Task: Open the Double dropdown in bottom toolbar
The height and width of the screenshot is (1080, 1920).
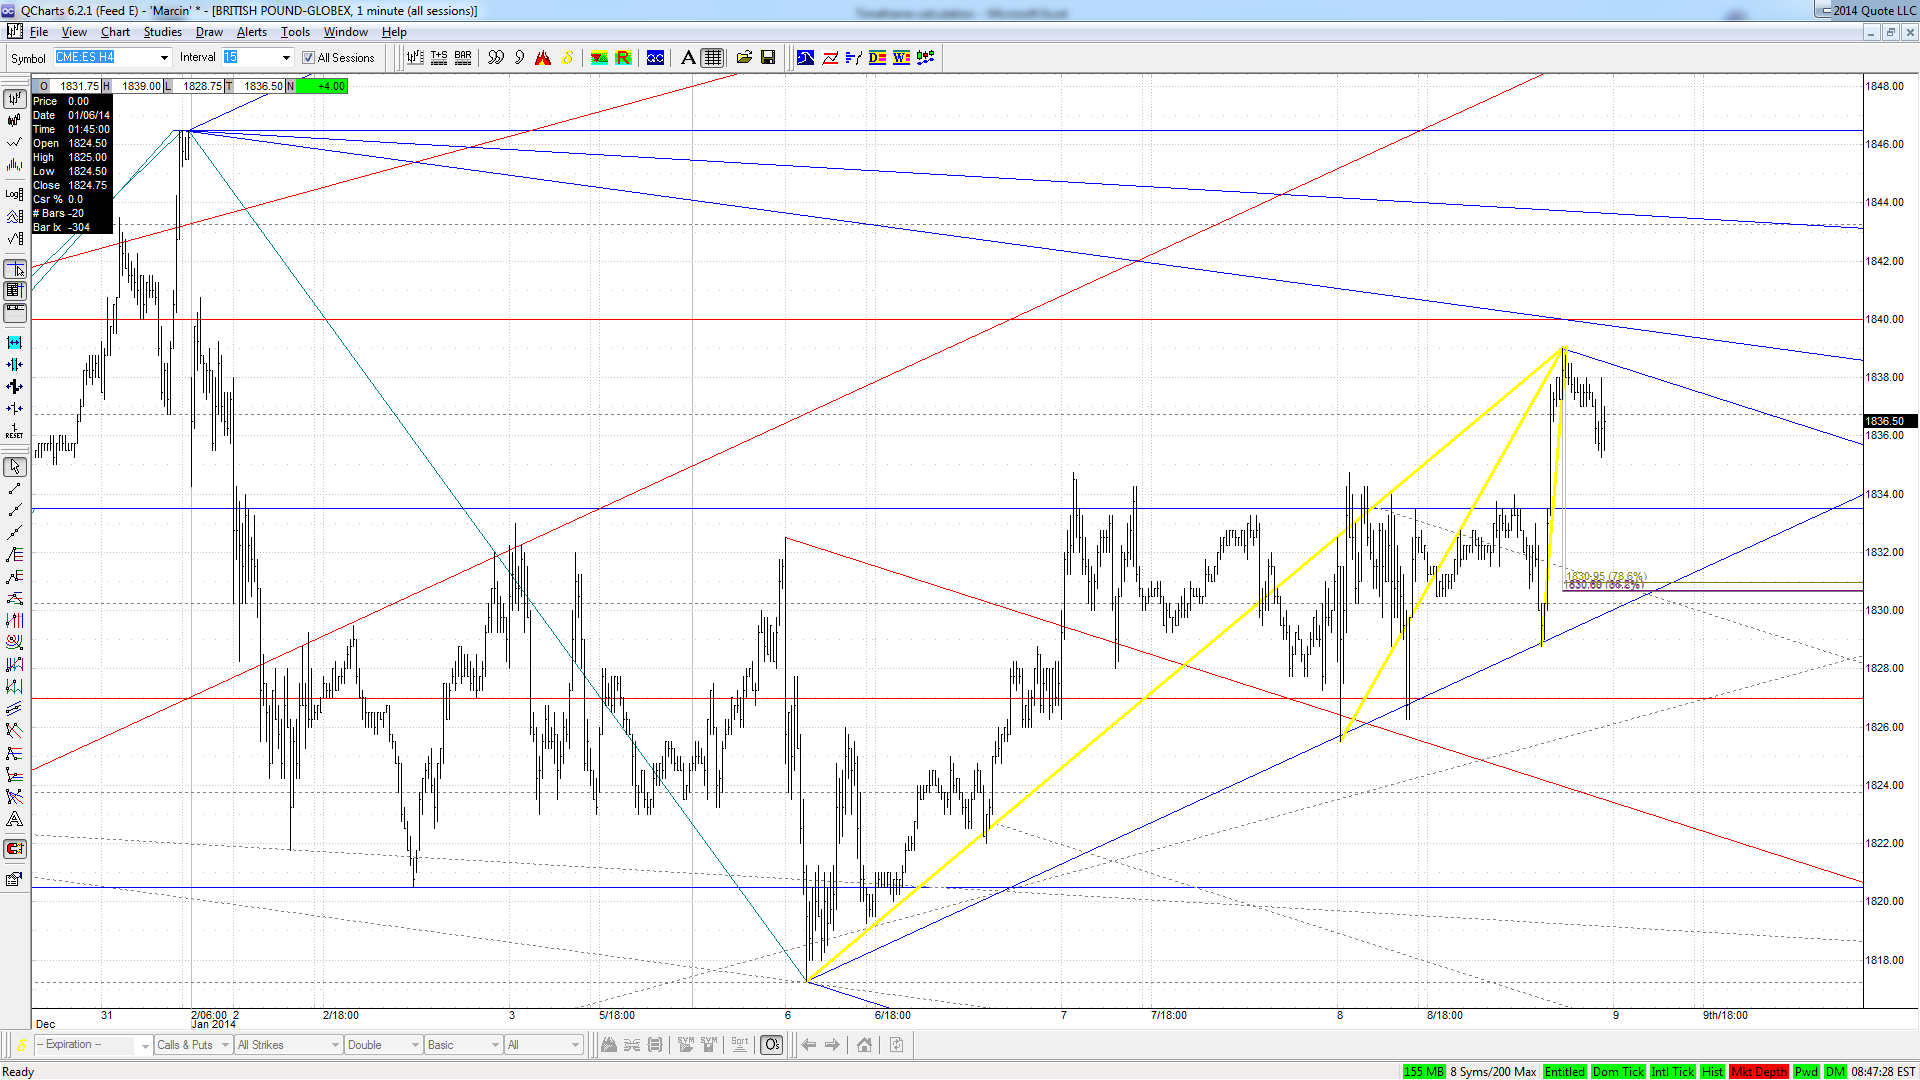Action: [x=383, y=1045]
